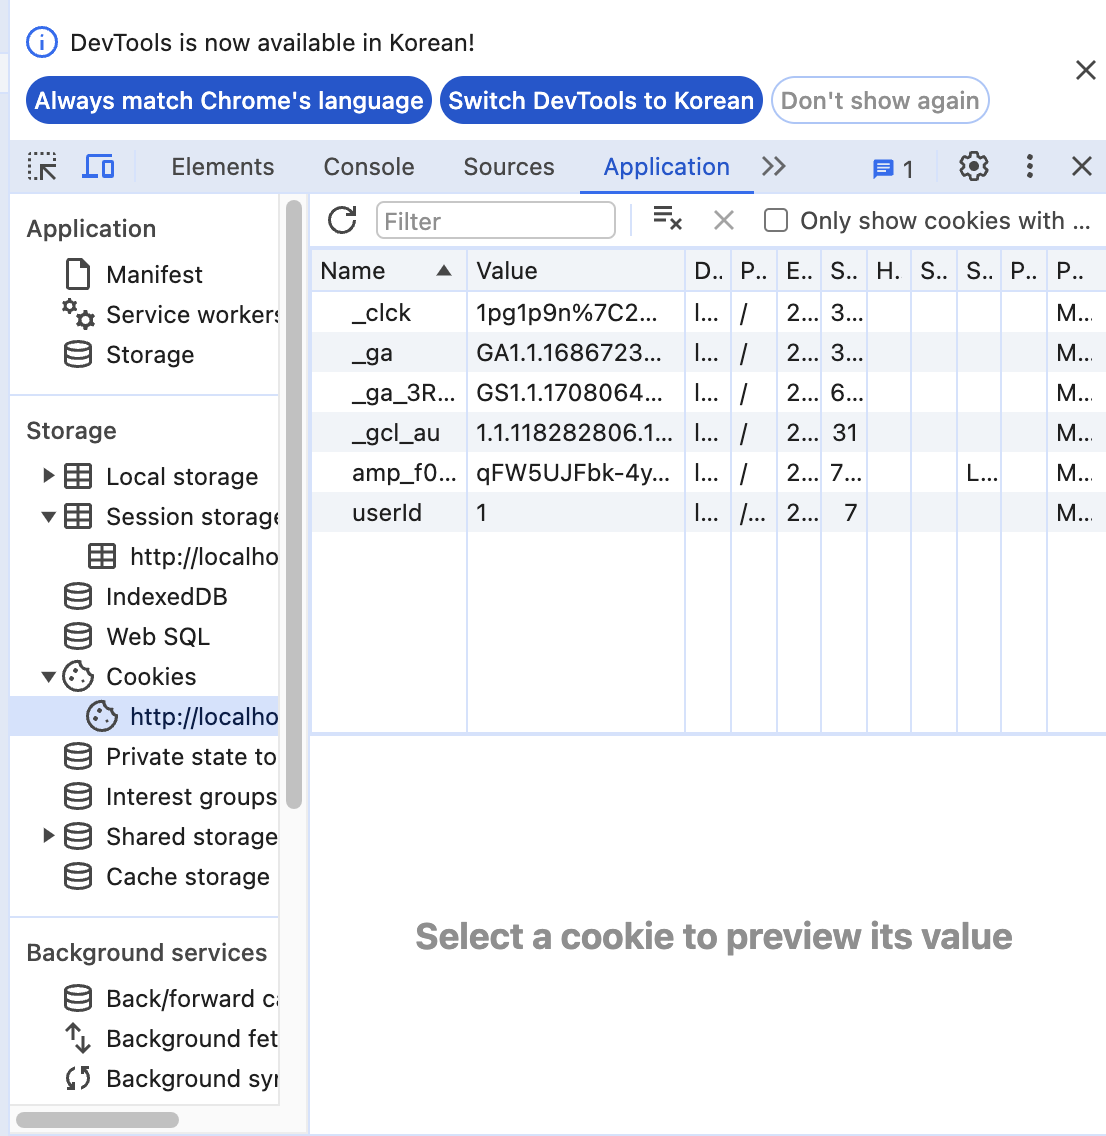Select the _clck cookie row
The image size is (1106, 1136).
[708, 312]
